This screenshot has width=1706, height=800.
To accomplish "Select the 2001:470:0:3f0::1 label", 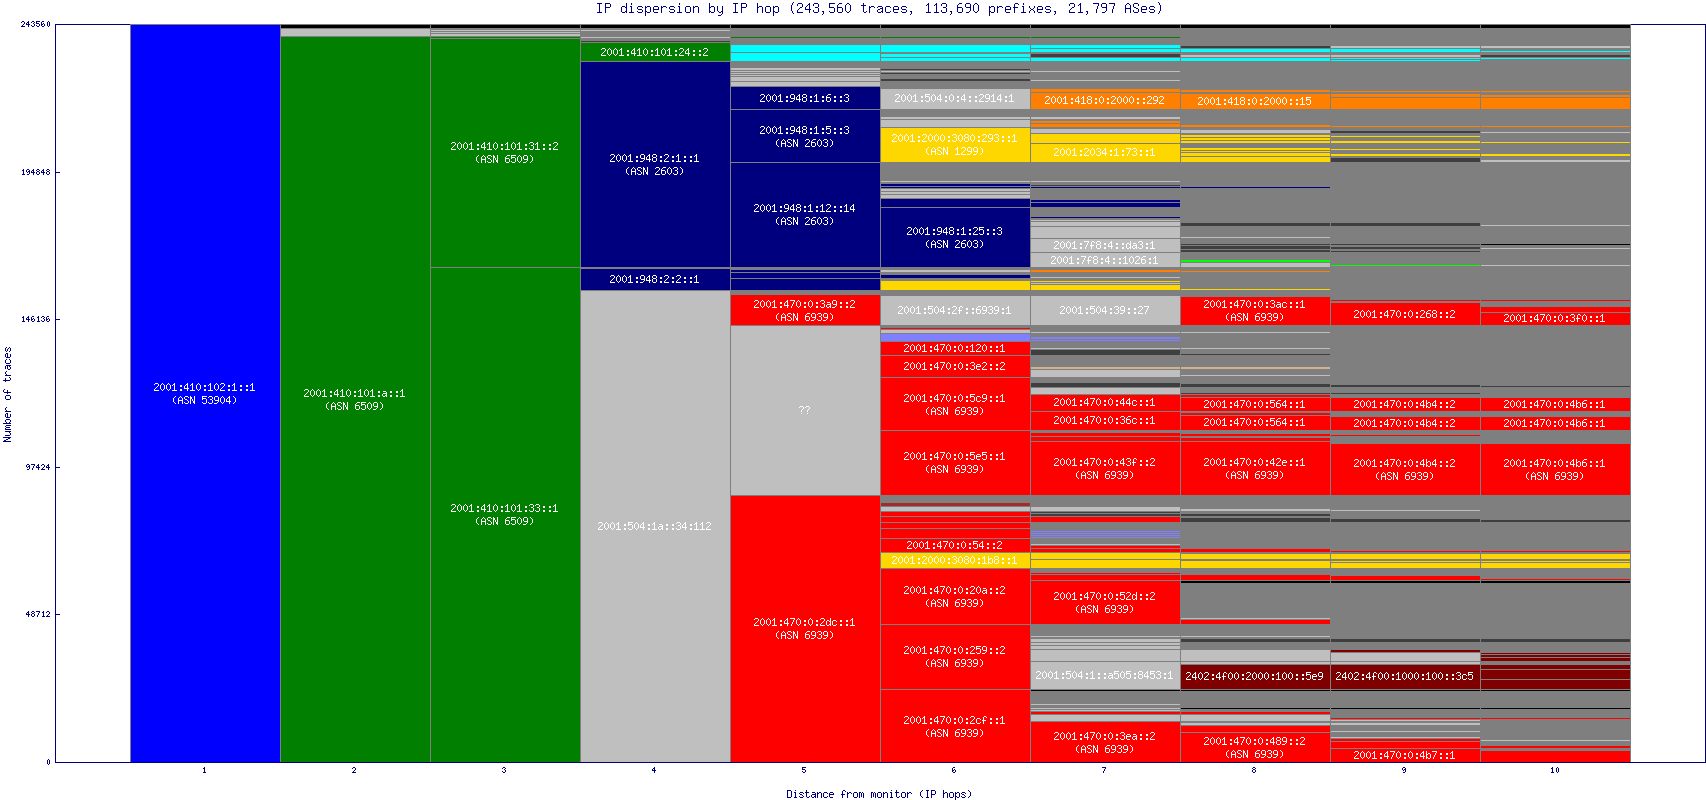I will point(1555,318).
